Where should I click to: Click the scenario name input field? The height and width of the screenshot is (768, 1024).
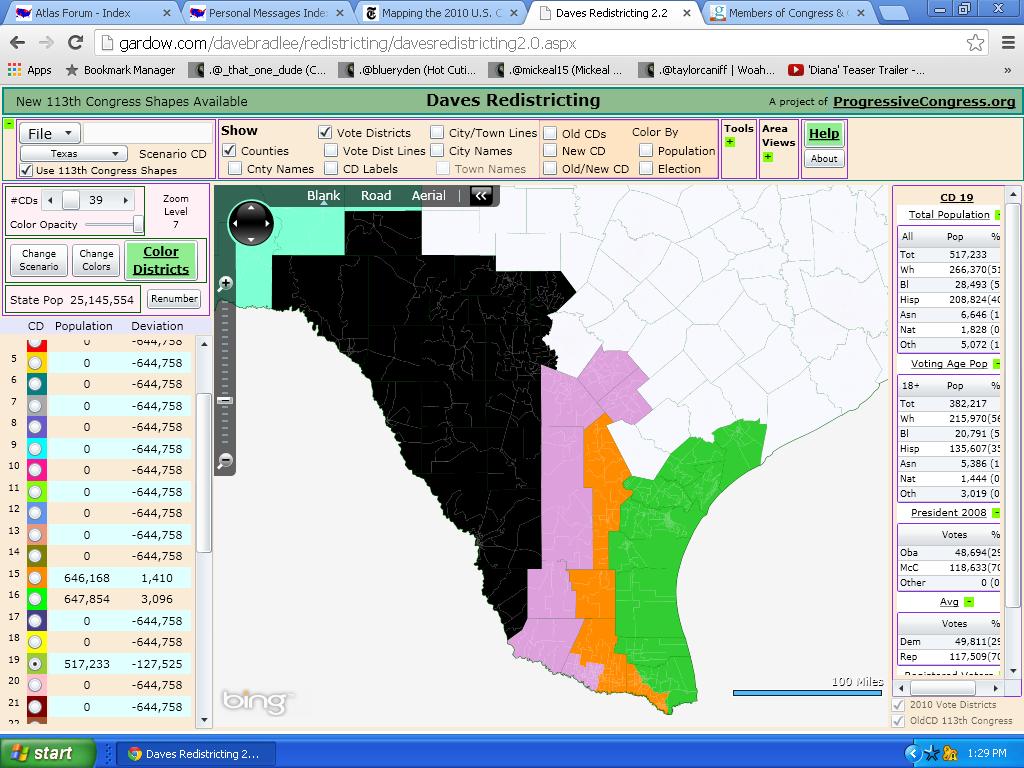coord(148,133)
